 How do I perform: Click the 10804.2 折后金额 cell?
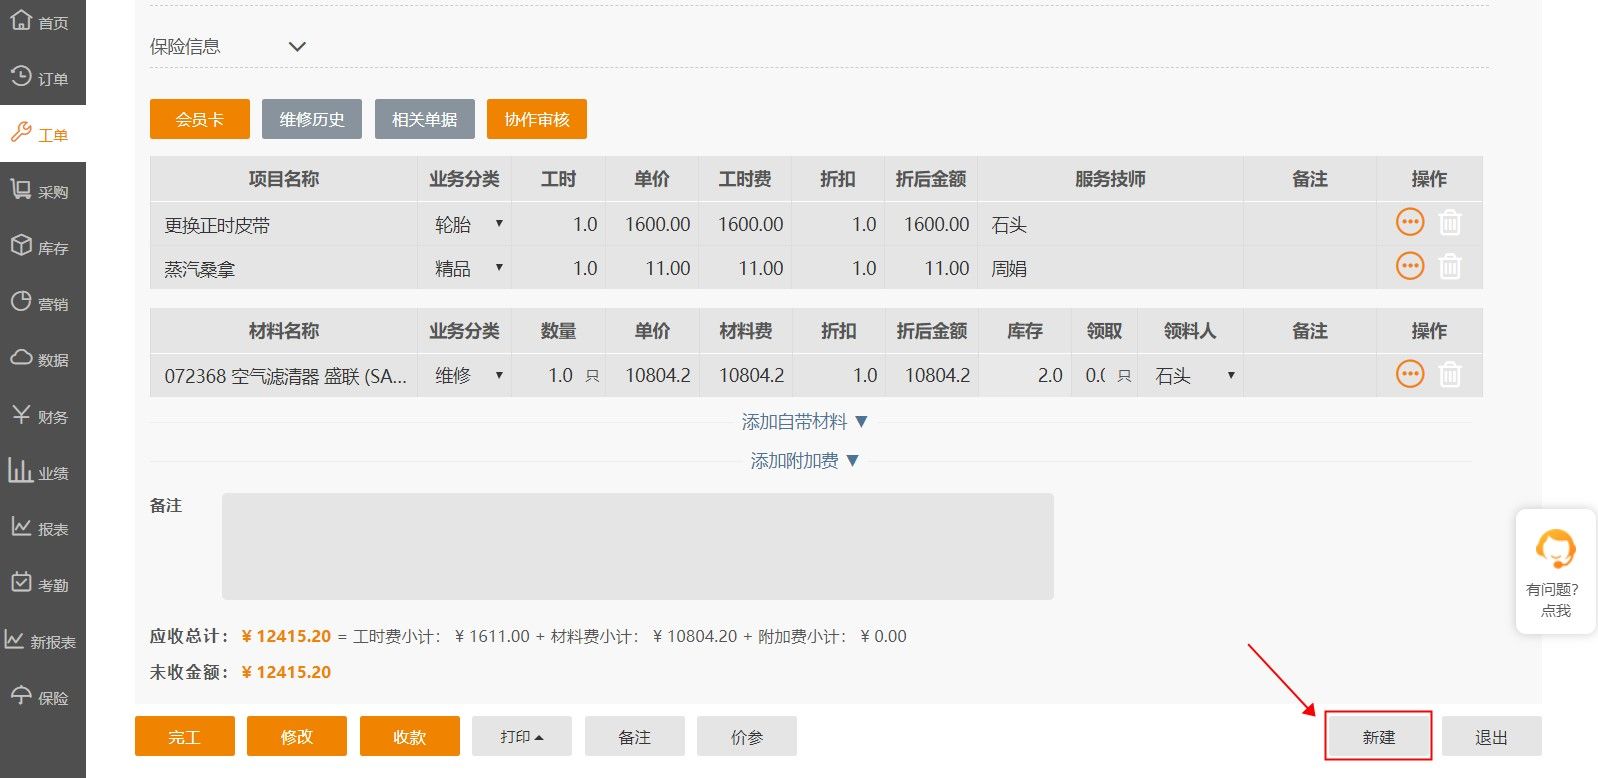931,375
